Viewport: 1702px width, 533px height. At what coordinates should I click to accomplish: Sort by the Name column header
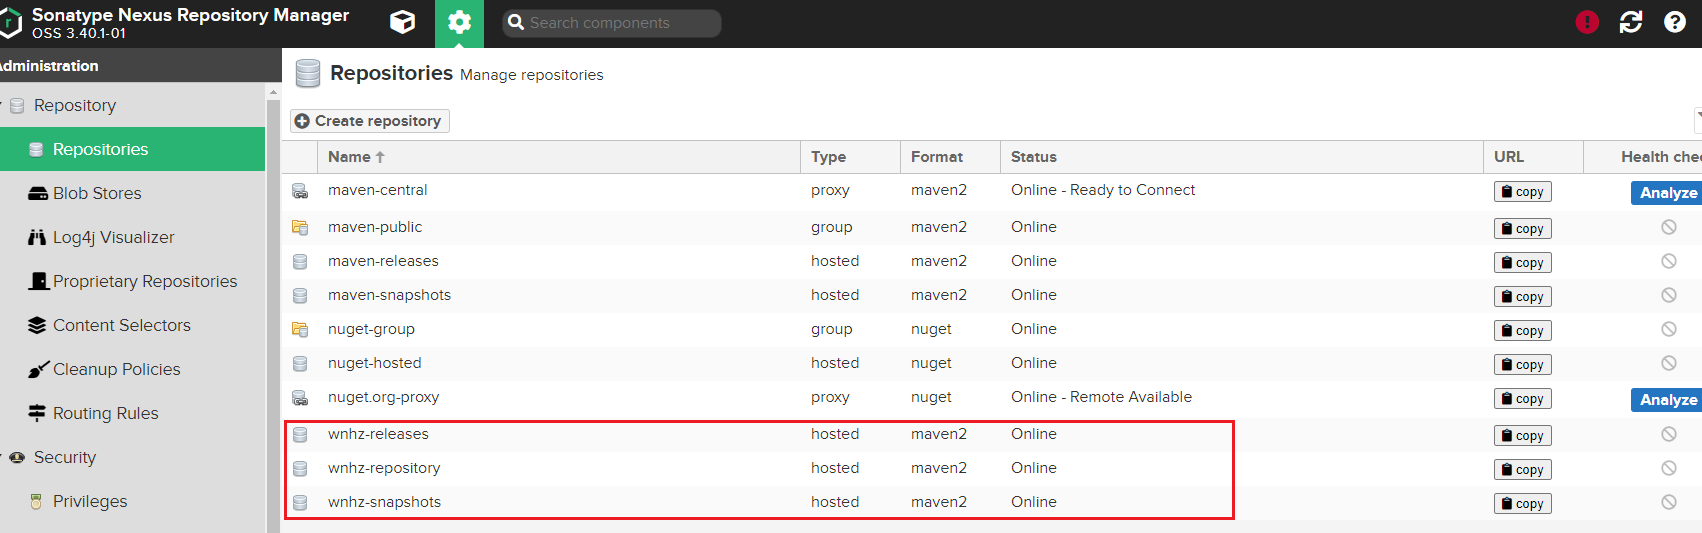559,157
